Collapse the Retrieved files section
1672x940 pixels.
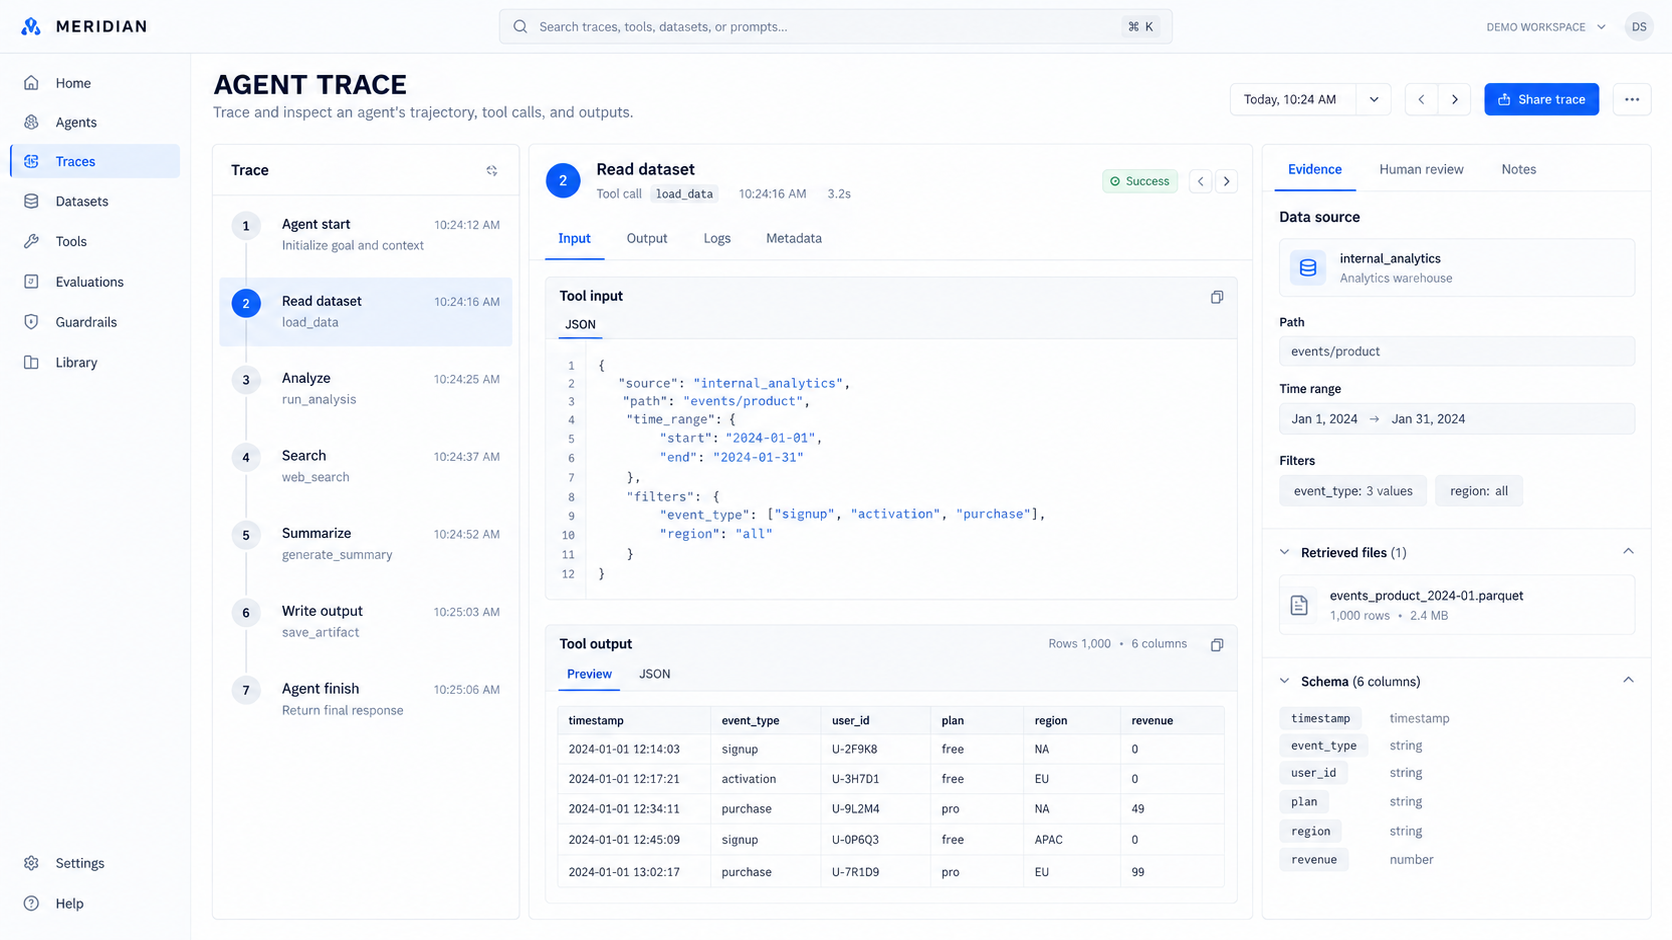pyautogui.click(x=1628, y=552)
